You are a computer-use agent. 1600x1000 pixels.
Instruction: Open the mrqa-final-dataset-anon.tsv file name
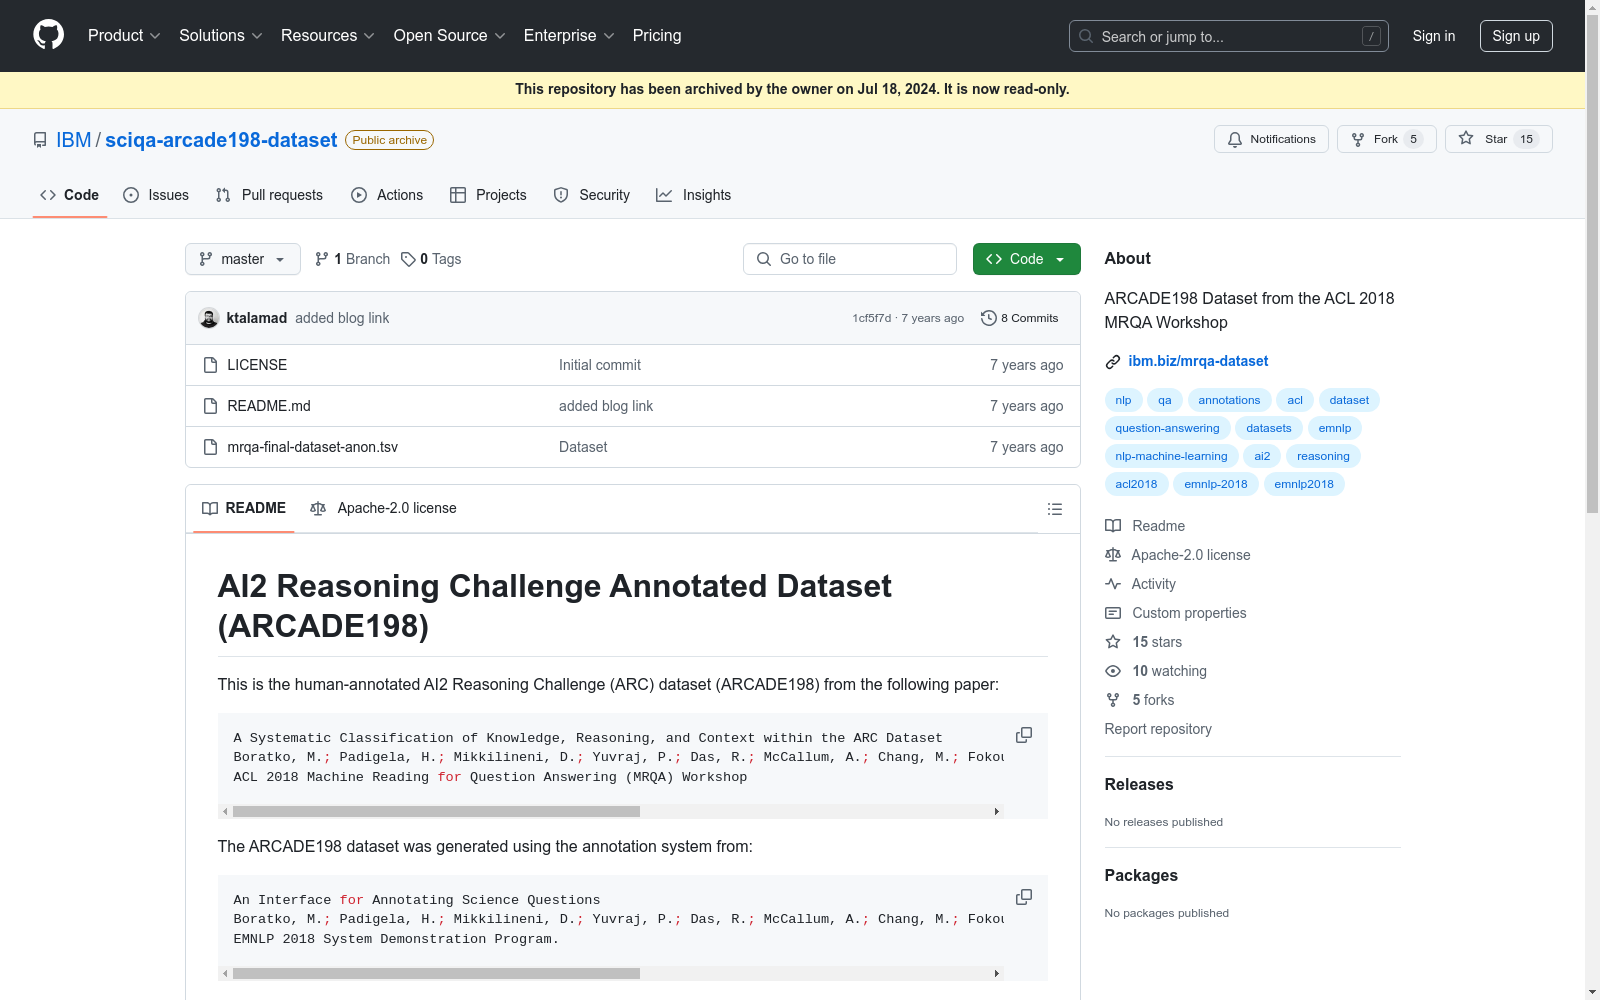pos(312,447)
